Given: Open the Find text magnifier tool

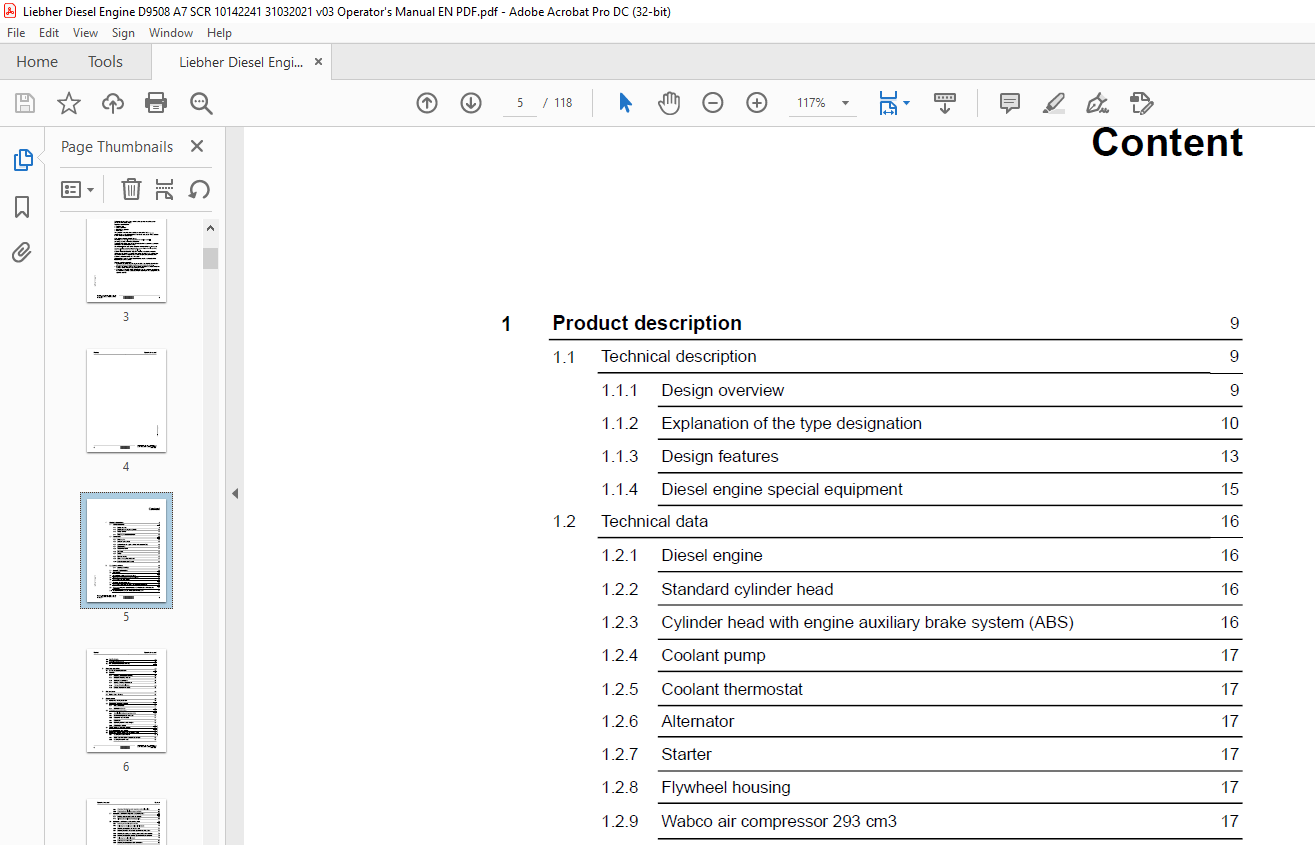Looking at the screenshot, I should [201, 103].
